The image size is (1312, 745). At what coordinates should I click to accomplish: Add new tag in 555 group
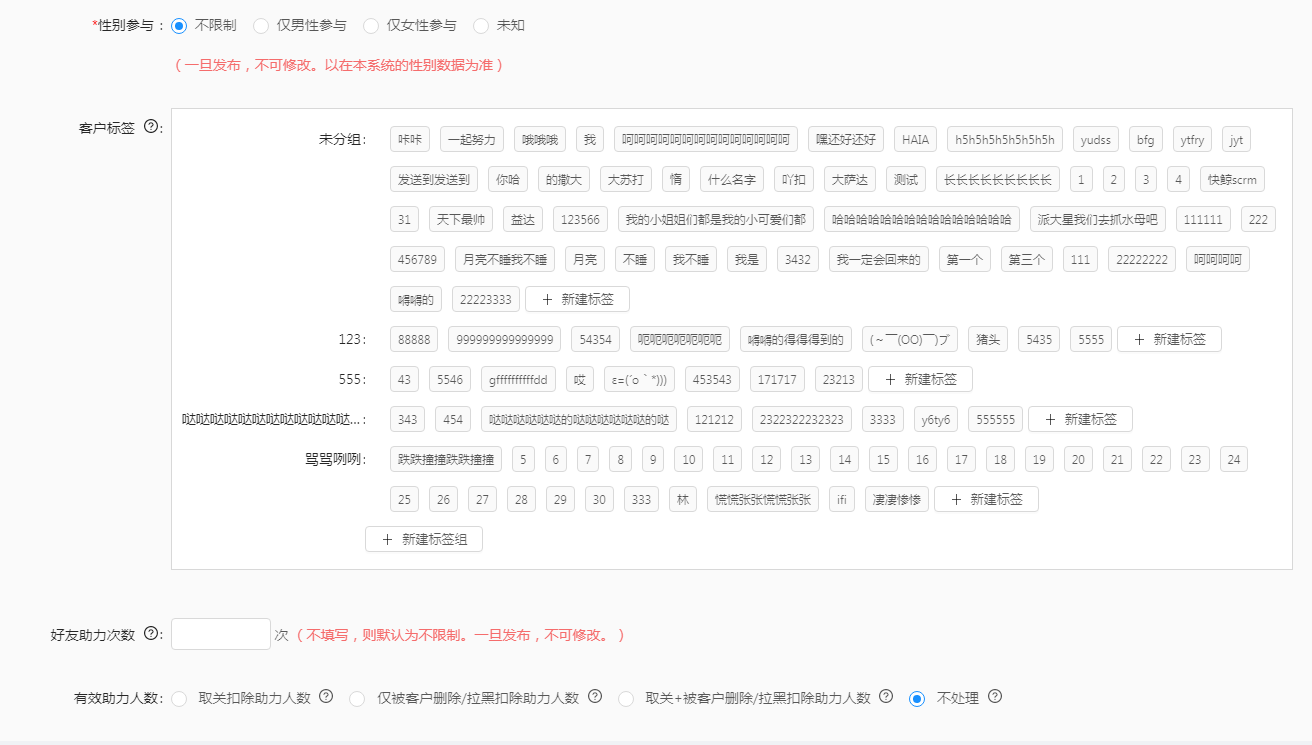tap(920, 379)
